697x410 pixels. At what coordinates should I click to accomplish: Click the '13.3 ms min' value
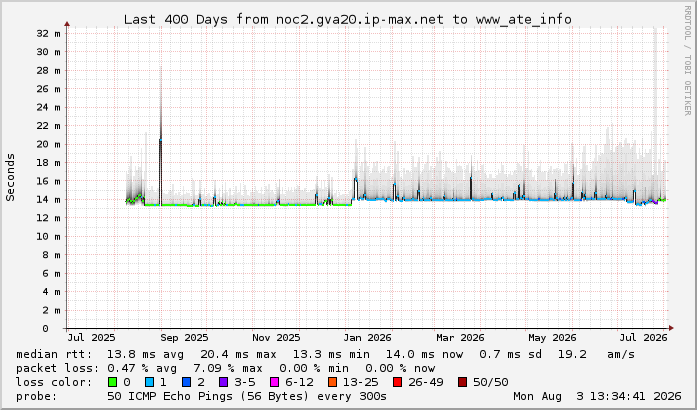click(x=331, y=354)
